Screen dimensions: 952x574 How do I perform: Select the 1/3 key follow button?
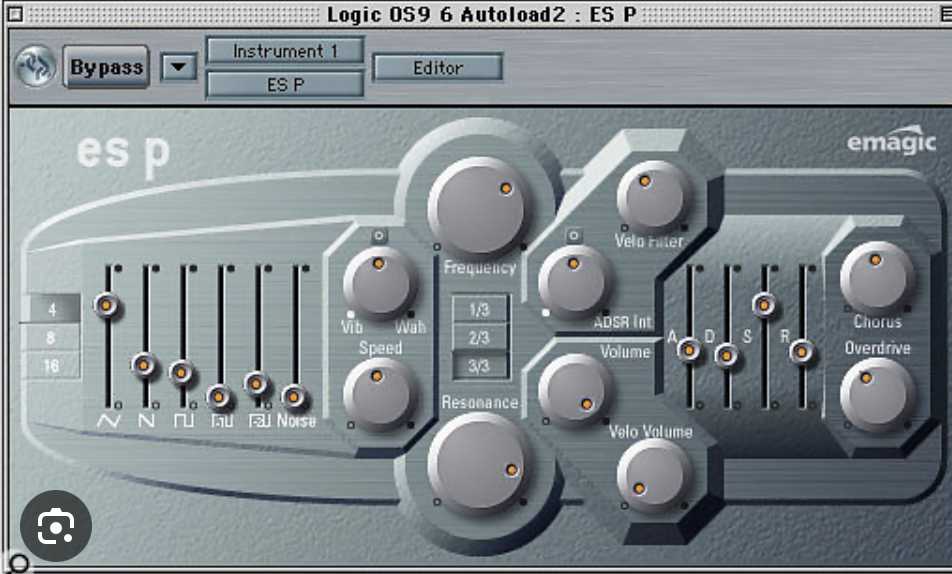[x=479, y=309]
